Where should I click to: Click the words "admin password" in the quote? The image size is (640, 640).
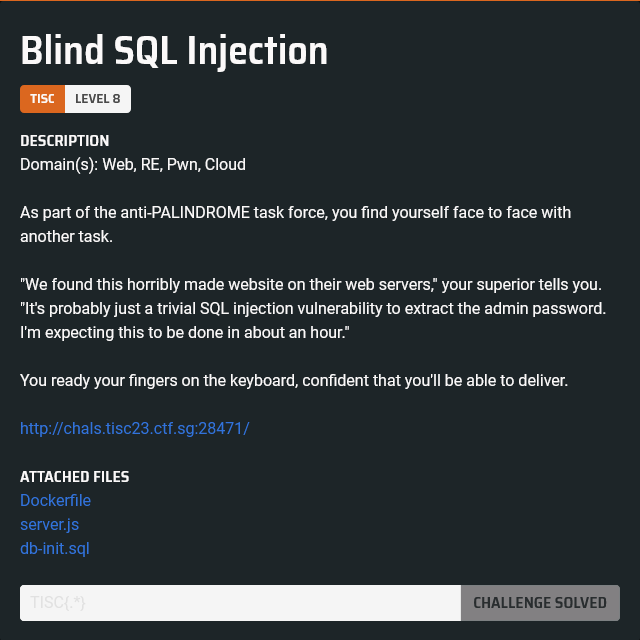click(553, 309)
